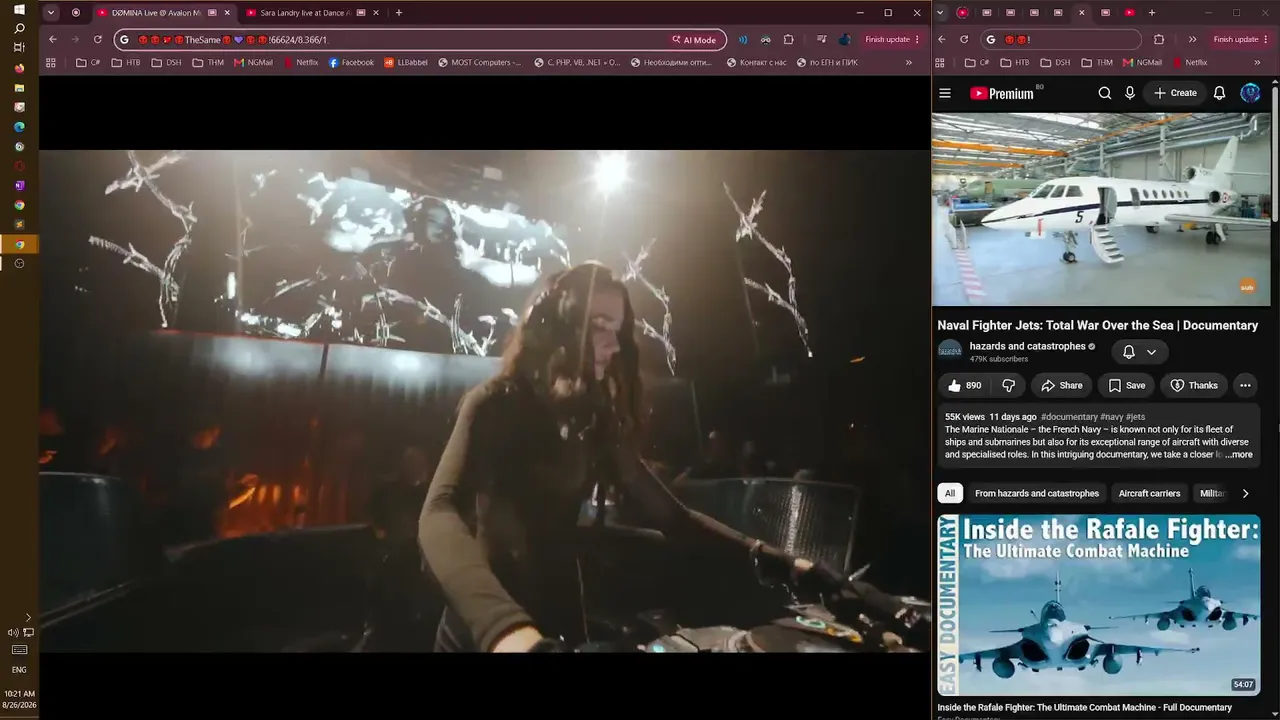Open tab search dropdown in right browser

tap(940, 13)
